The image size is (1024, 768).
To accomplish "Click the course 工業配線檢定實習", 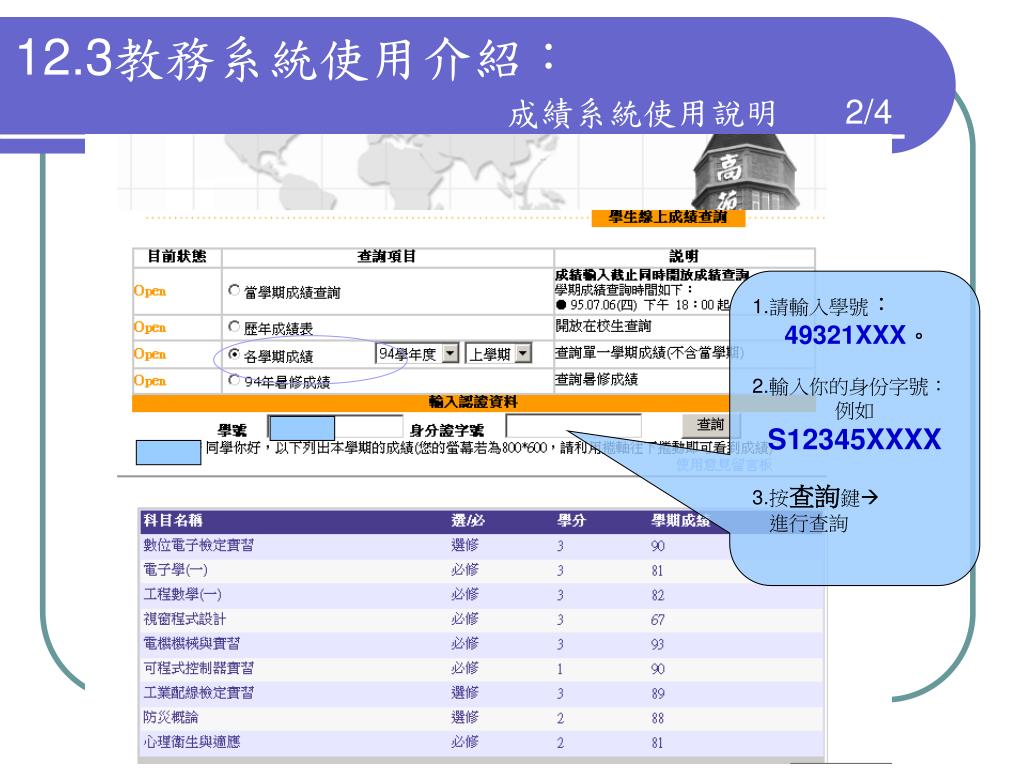I will [x=199, y=693].
